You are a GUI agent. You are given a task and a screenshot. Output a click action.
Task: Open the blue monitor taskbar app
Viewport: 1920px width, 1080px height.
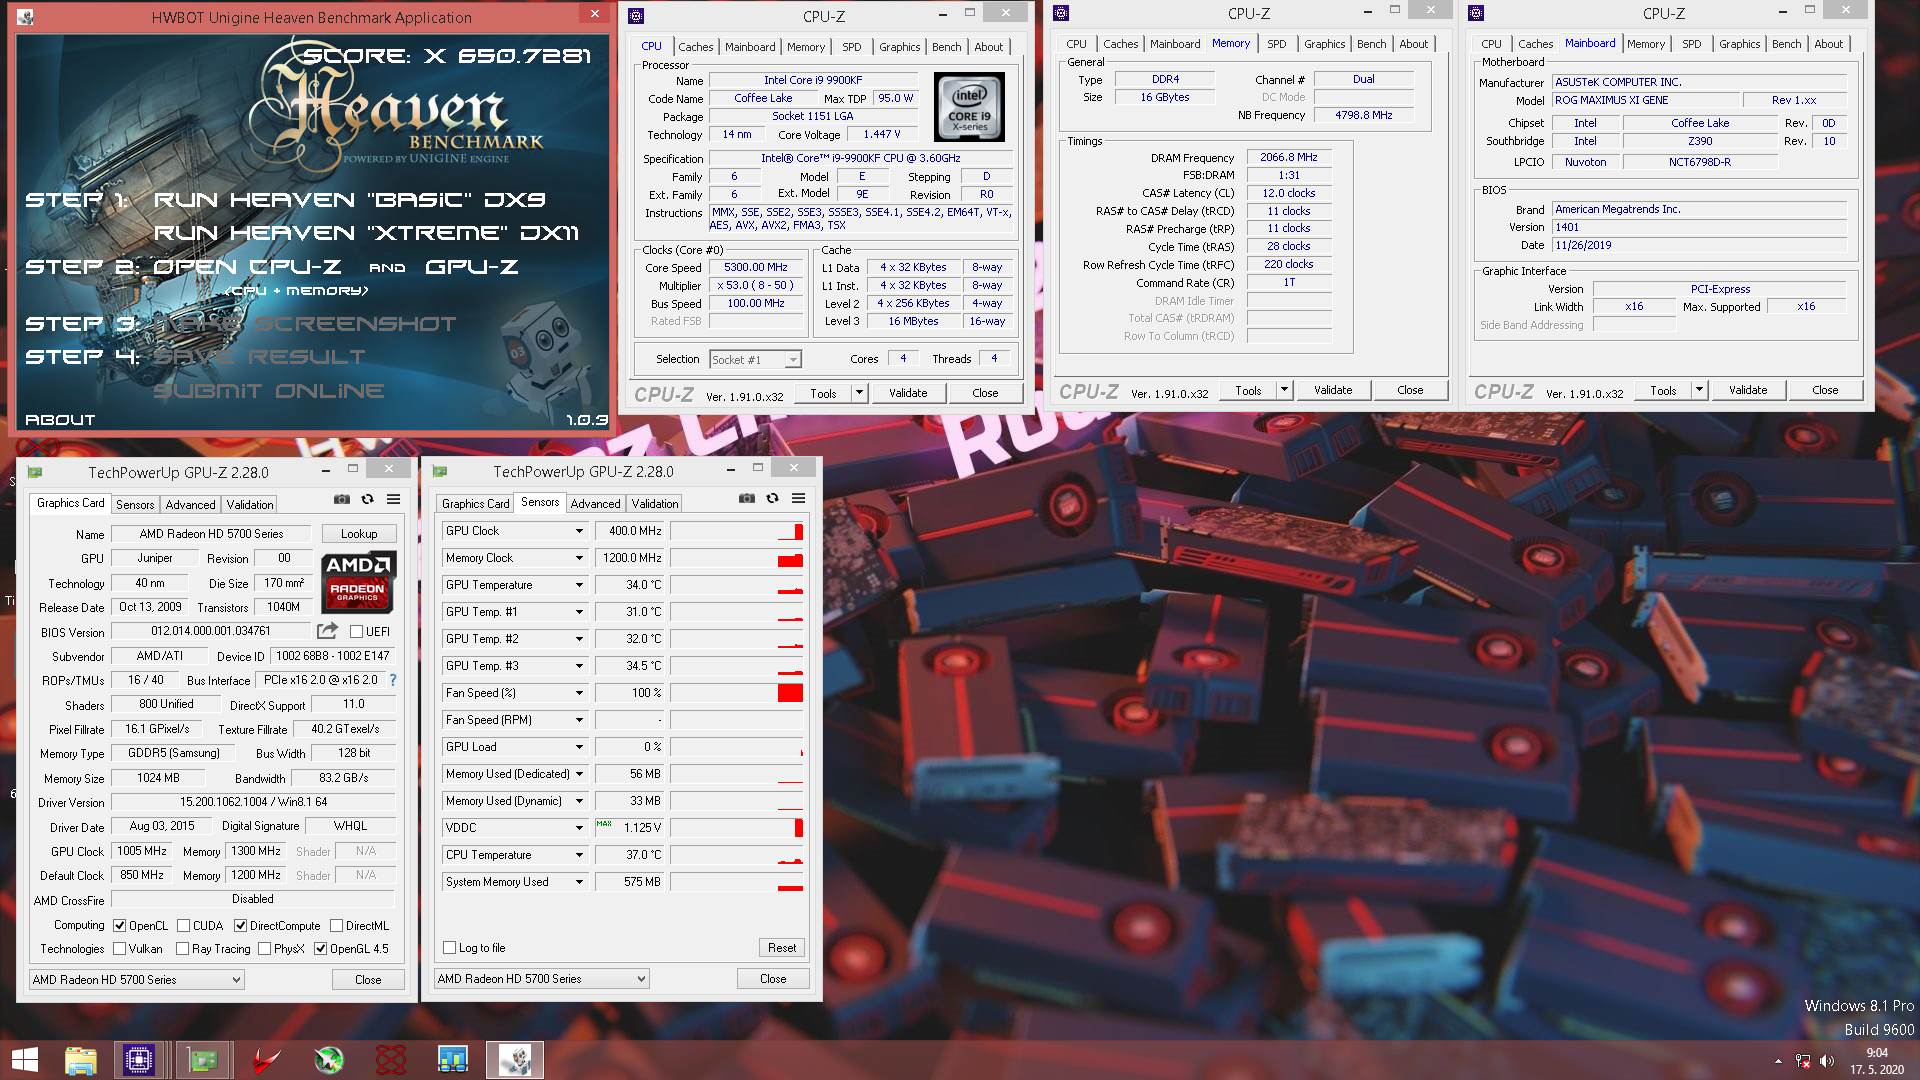click(452, 1060)
